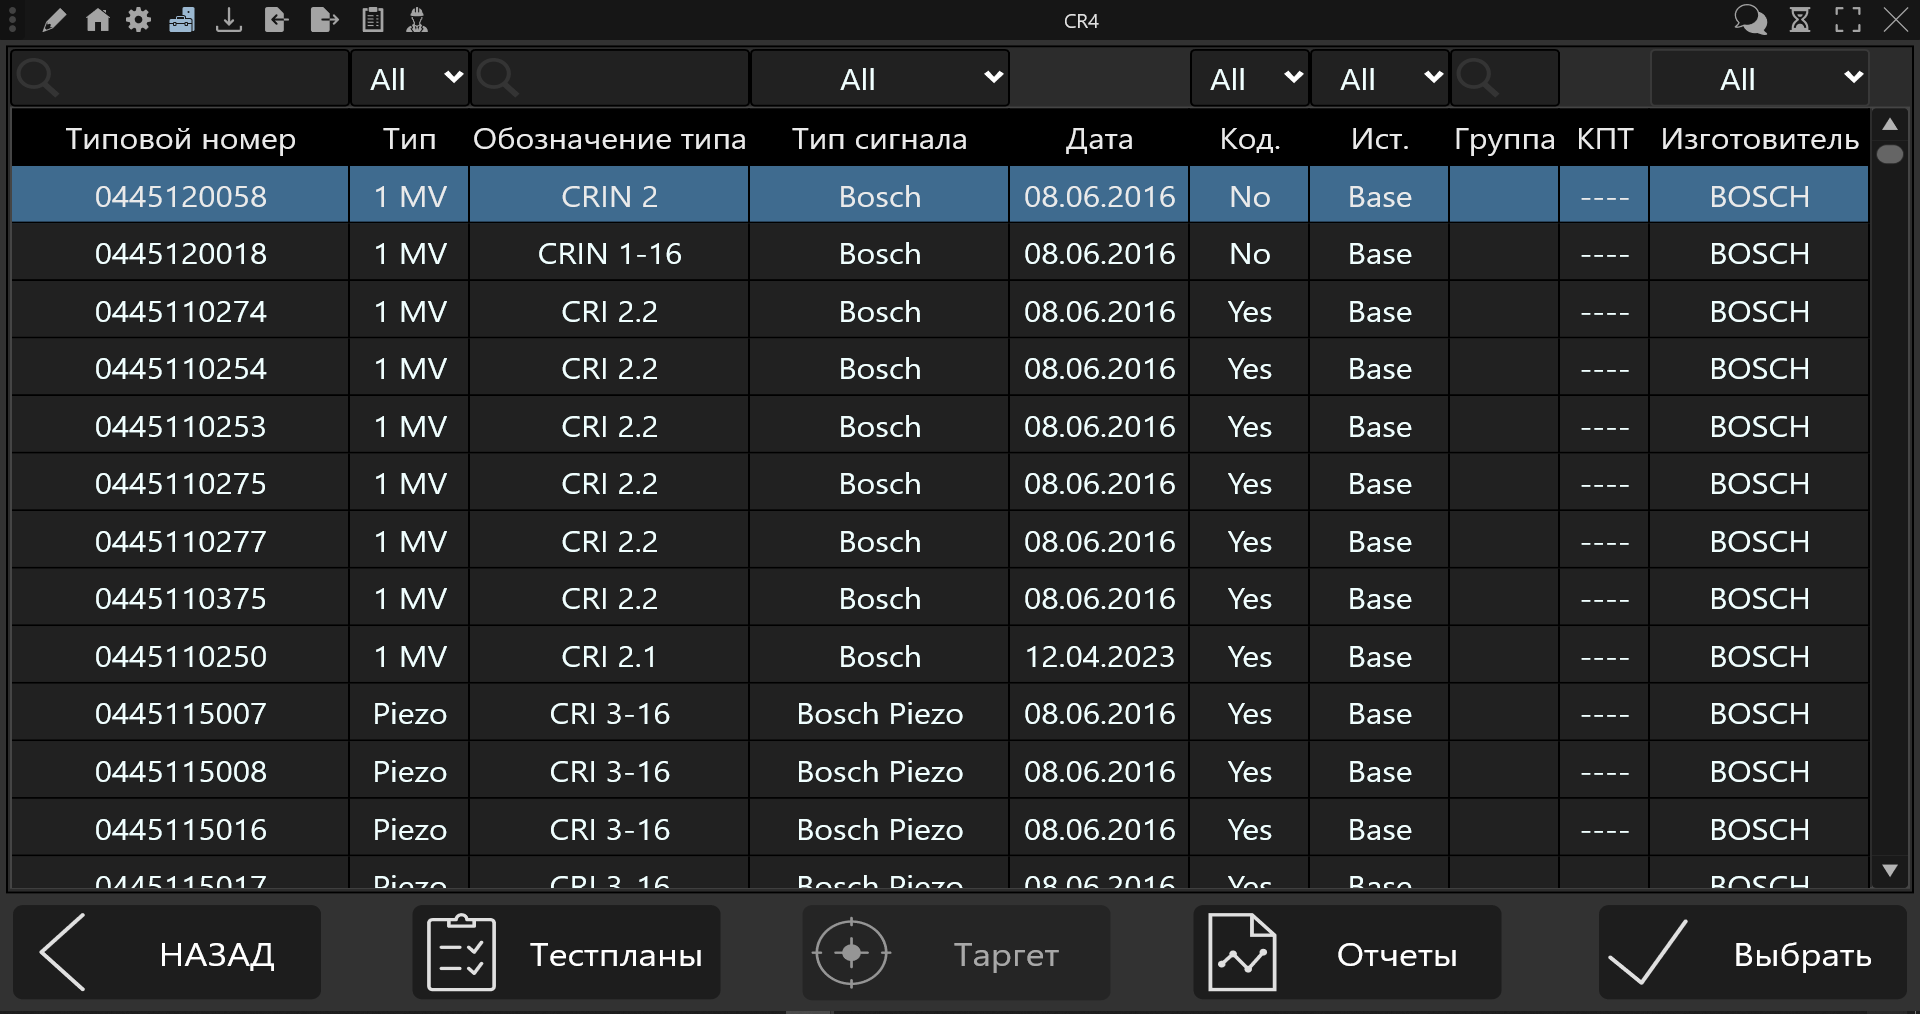Open the chat bubbles icon
Viewport: 1920px width, 1014px height.
tap(1750, 19)
